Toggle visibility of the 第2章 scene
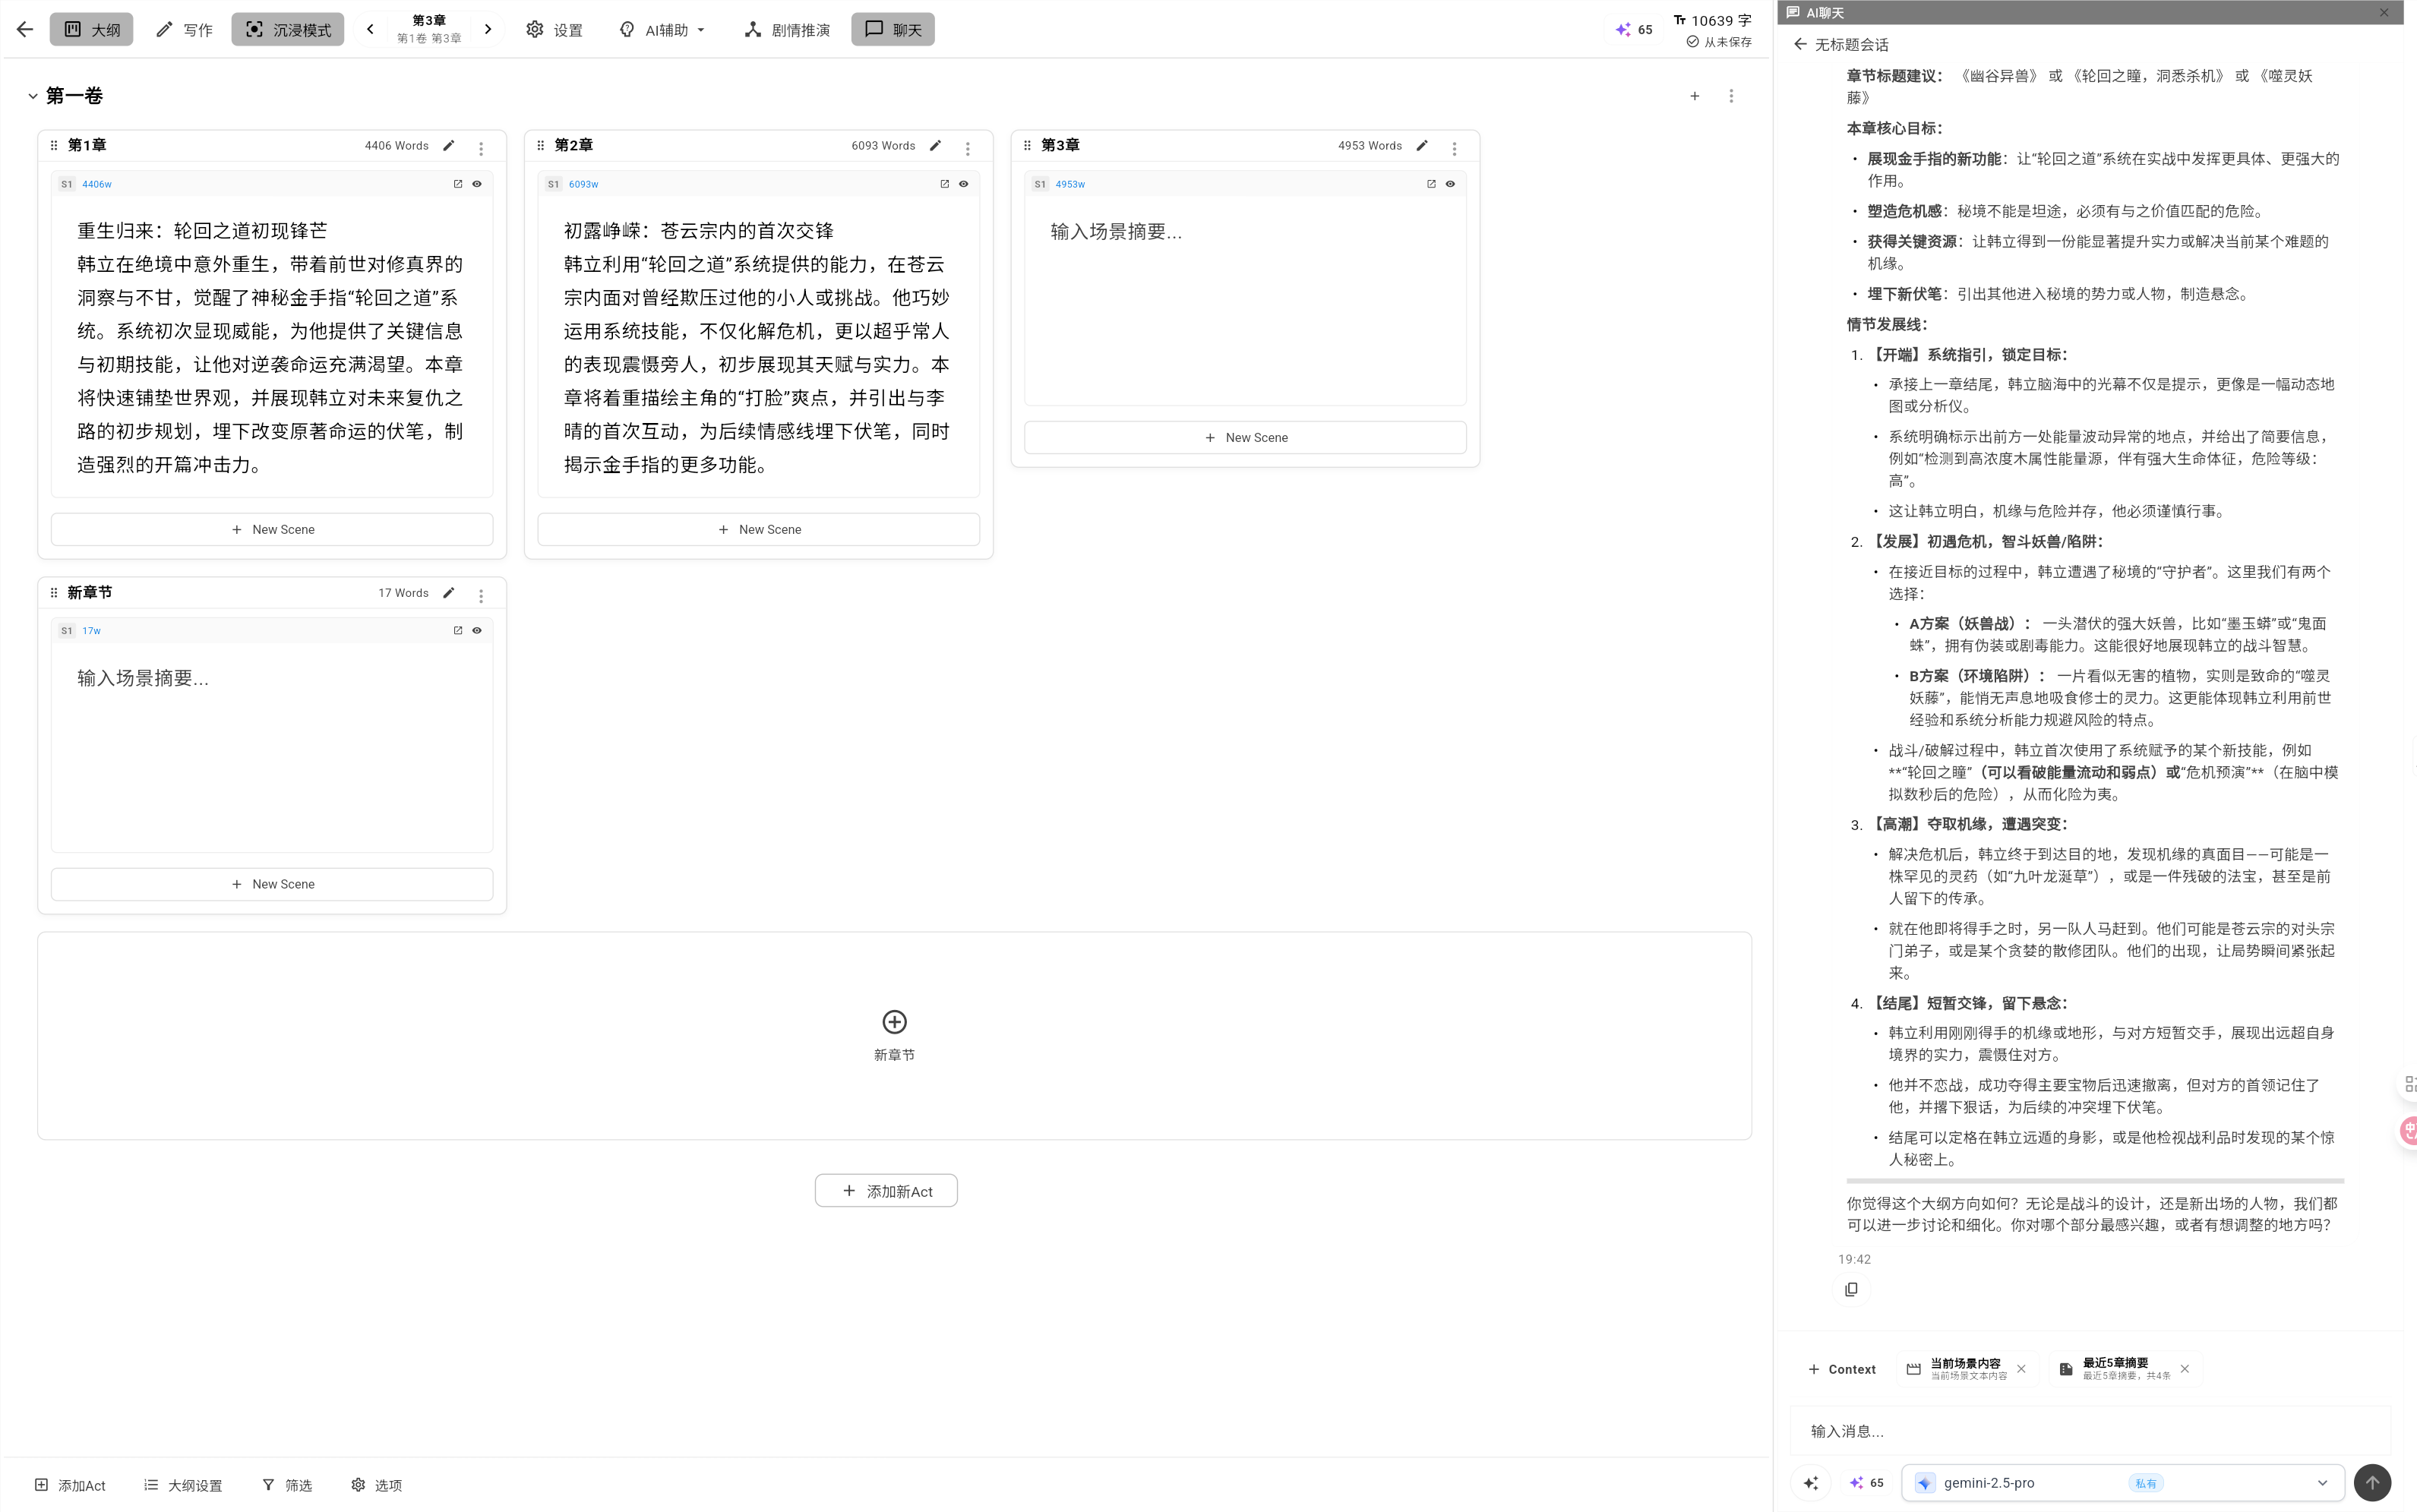The height and width of the screenshot is (1512, 2417). [964, 184]
